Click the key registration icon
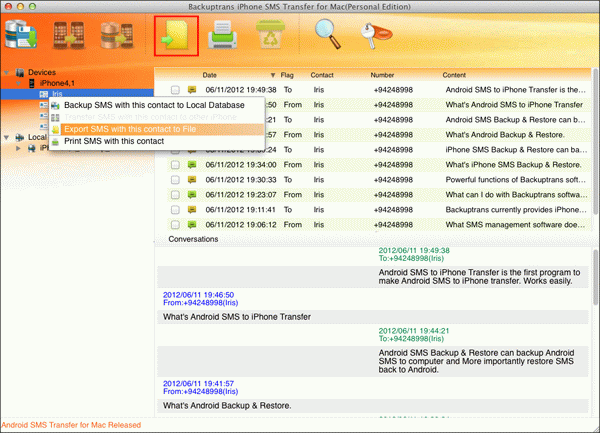The width and height of the screenshot is (600, 433). pyautogui.click(x=376, y=36)
